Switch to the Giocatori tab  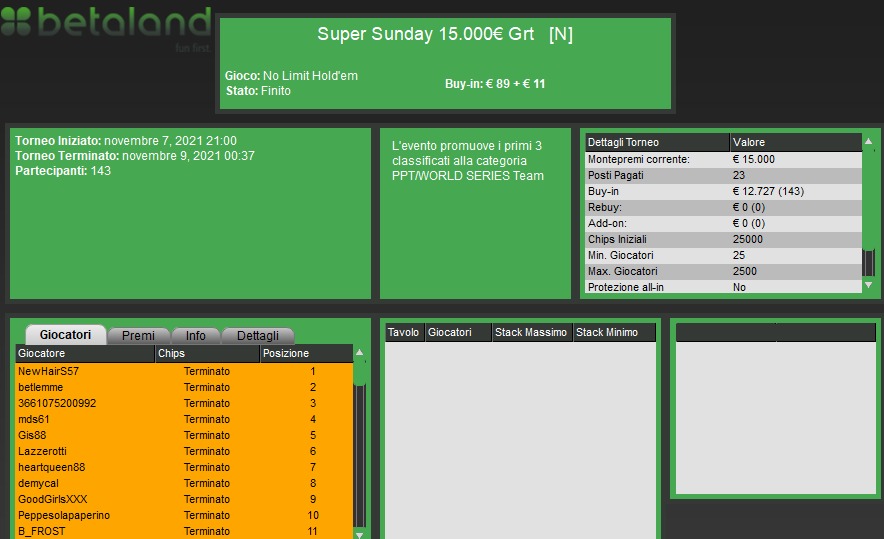point(65,335)
